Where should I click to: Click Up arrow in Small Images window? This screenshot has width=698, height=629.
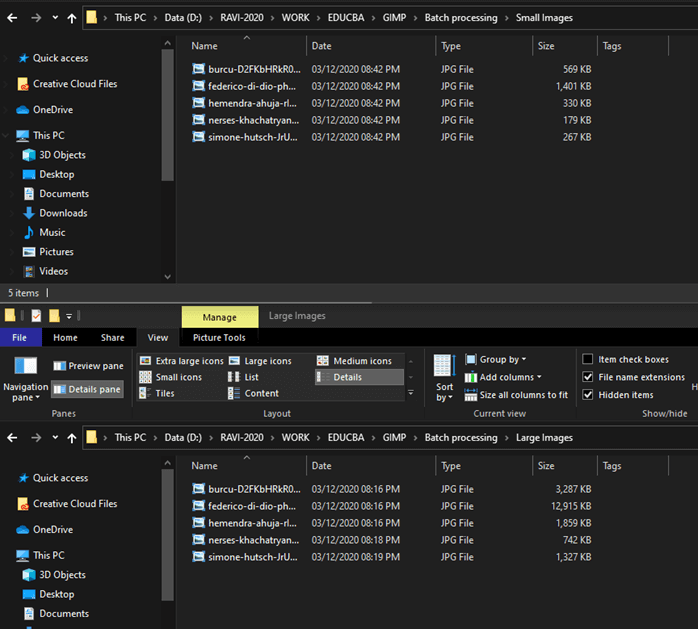(x=71, y=18)
